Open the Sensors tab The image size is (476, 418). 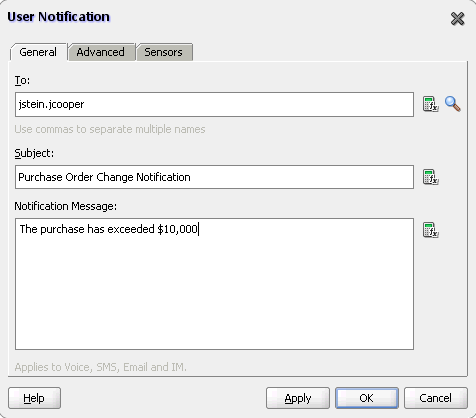[164, 52]
